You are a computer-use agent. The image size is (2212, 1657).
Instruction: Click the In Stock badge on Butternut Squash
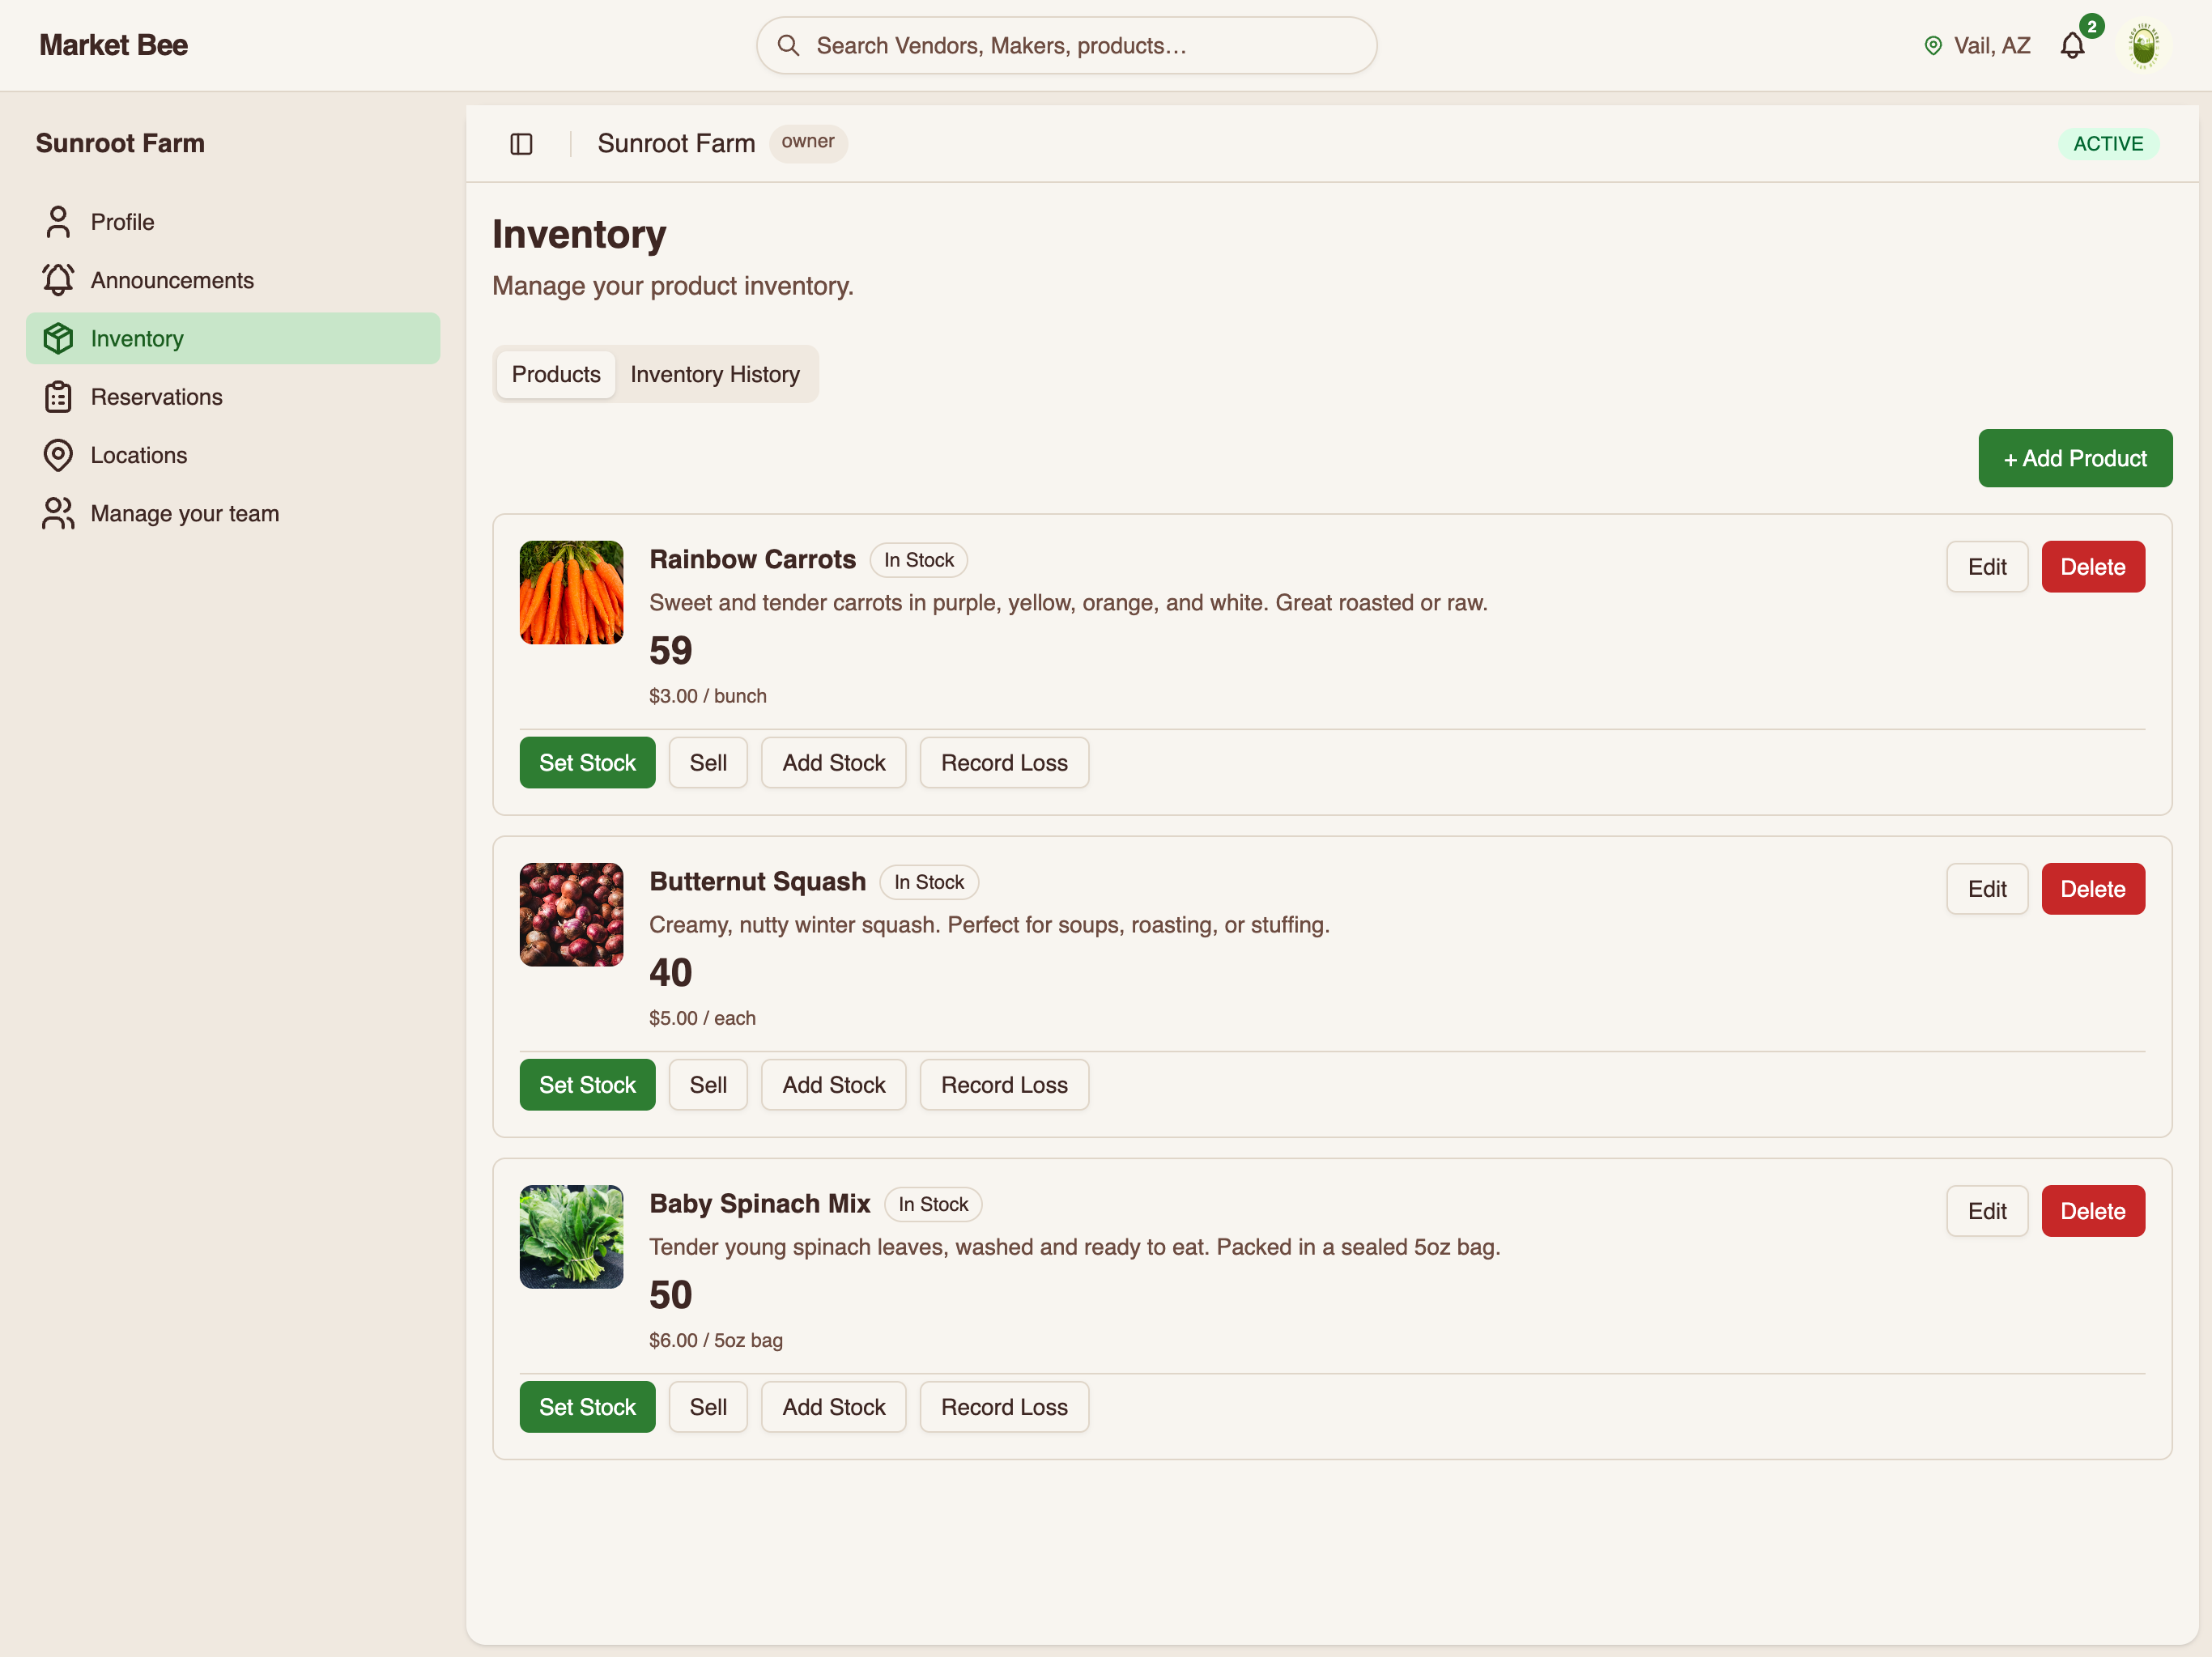tap(929, 882)
